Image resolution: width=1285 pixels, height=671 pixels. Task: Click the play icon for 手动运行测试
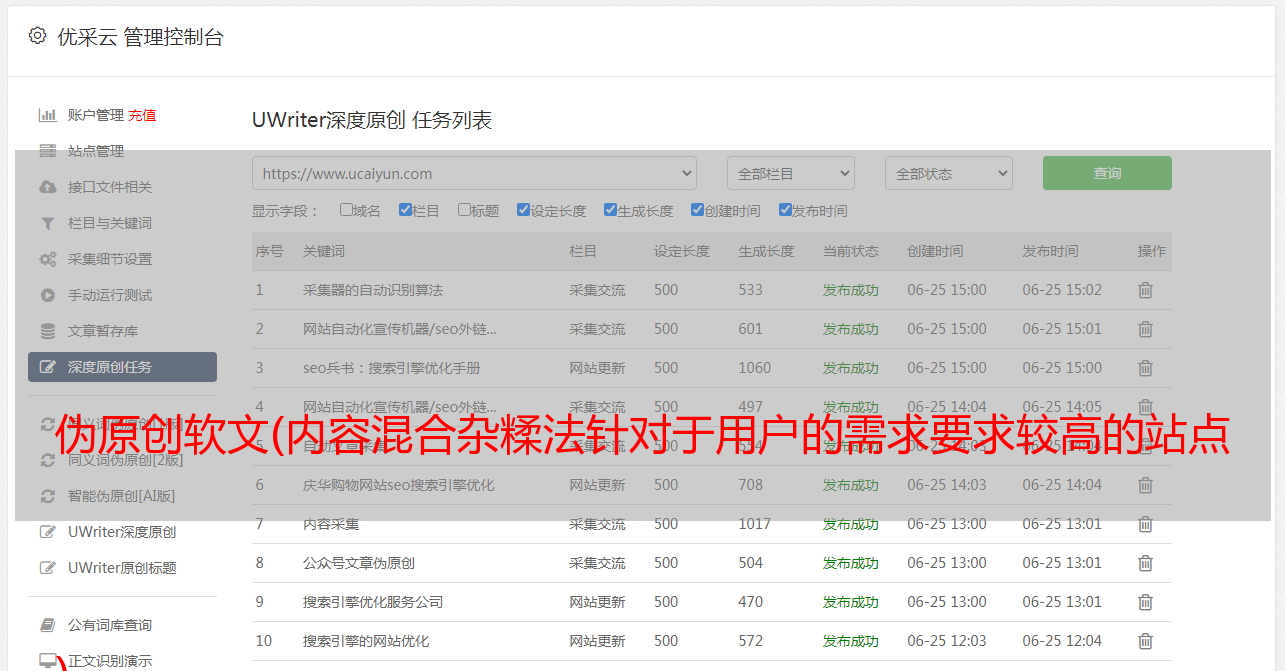[x=47, y=295]
